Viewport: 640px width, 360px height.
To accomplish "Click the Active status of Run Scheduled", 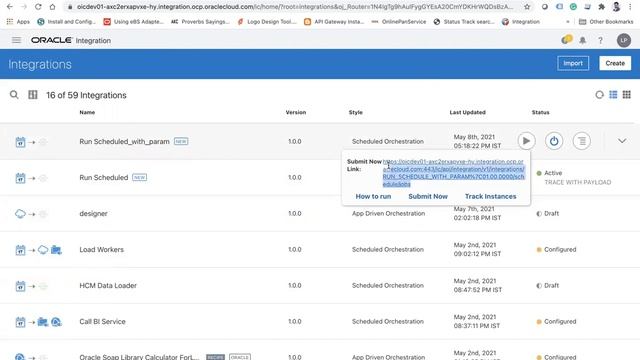I will coord(549,173).
